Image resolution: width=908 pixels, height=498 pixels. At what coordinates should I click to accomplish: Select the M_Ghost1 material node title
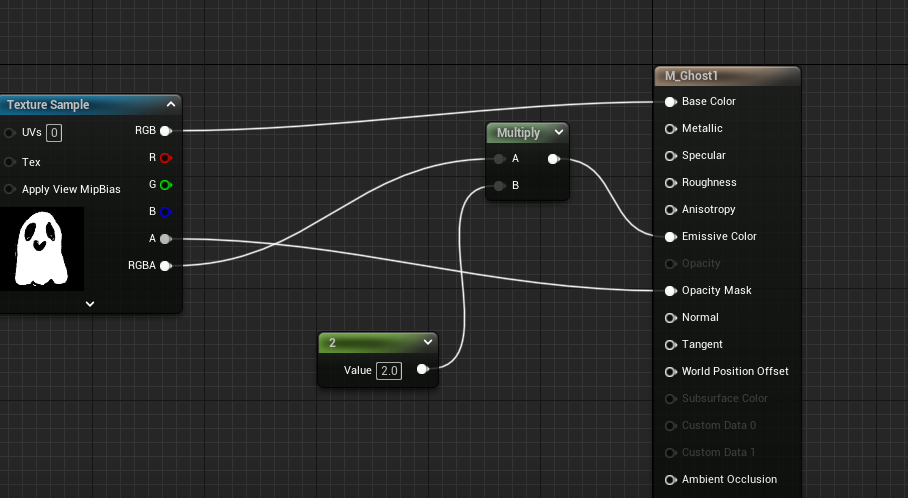(692, 76)
